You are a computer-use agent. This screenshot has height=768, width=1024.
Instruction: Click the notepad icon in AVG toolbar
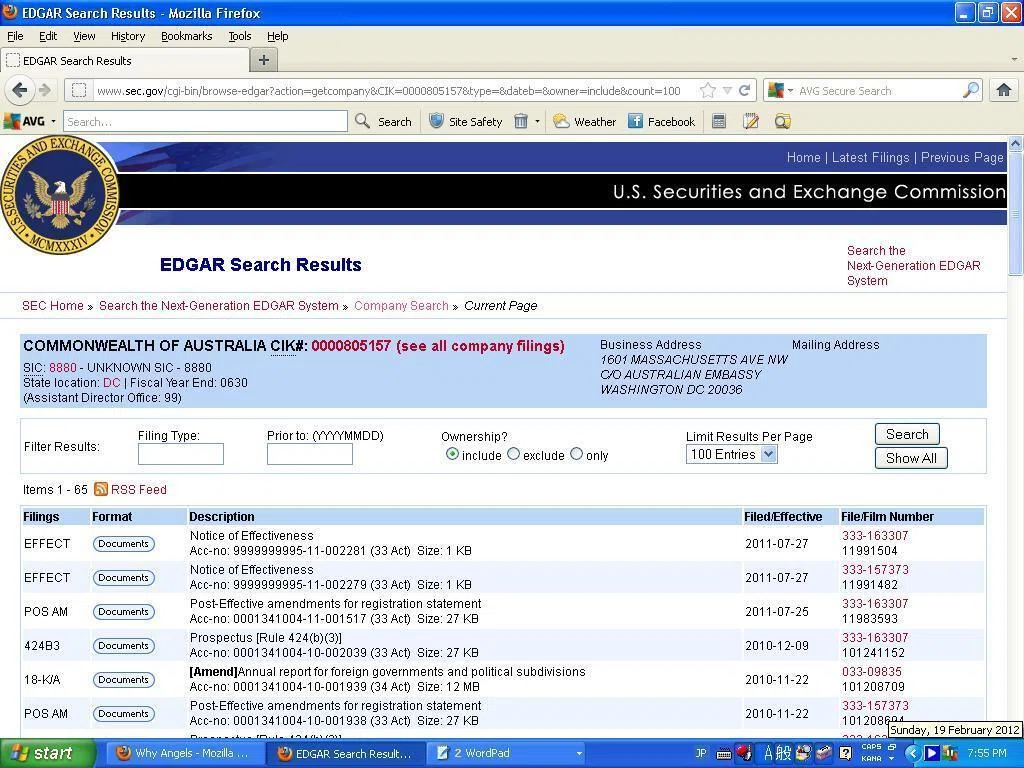(x=751, y=121)
